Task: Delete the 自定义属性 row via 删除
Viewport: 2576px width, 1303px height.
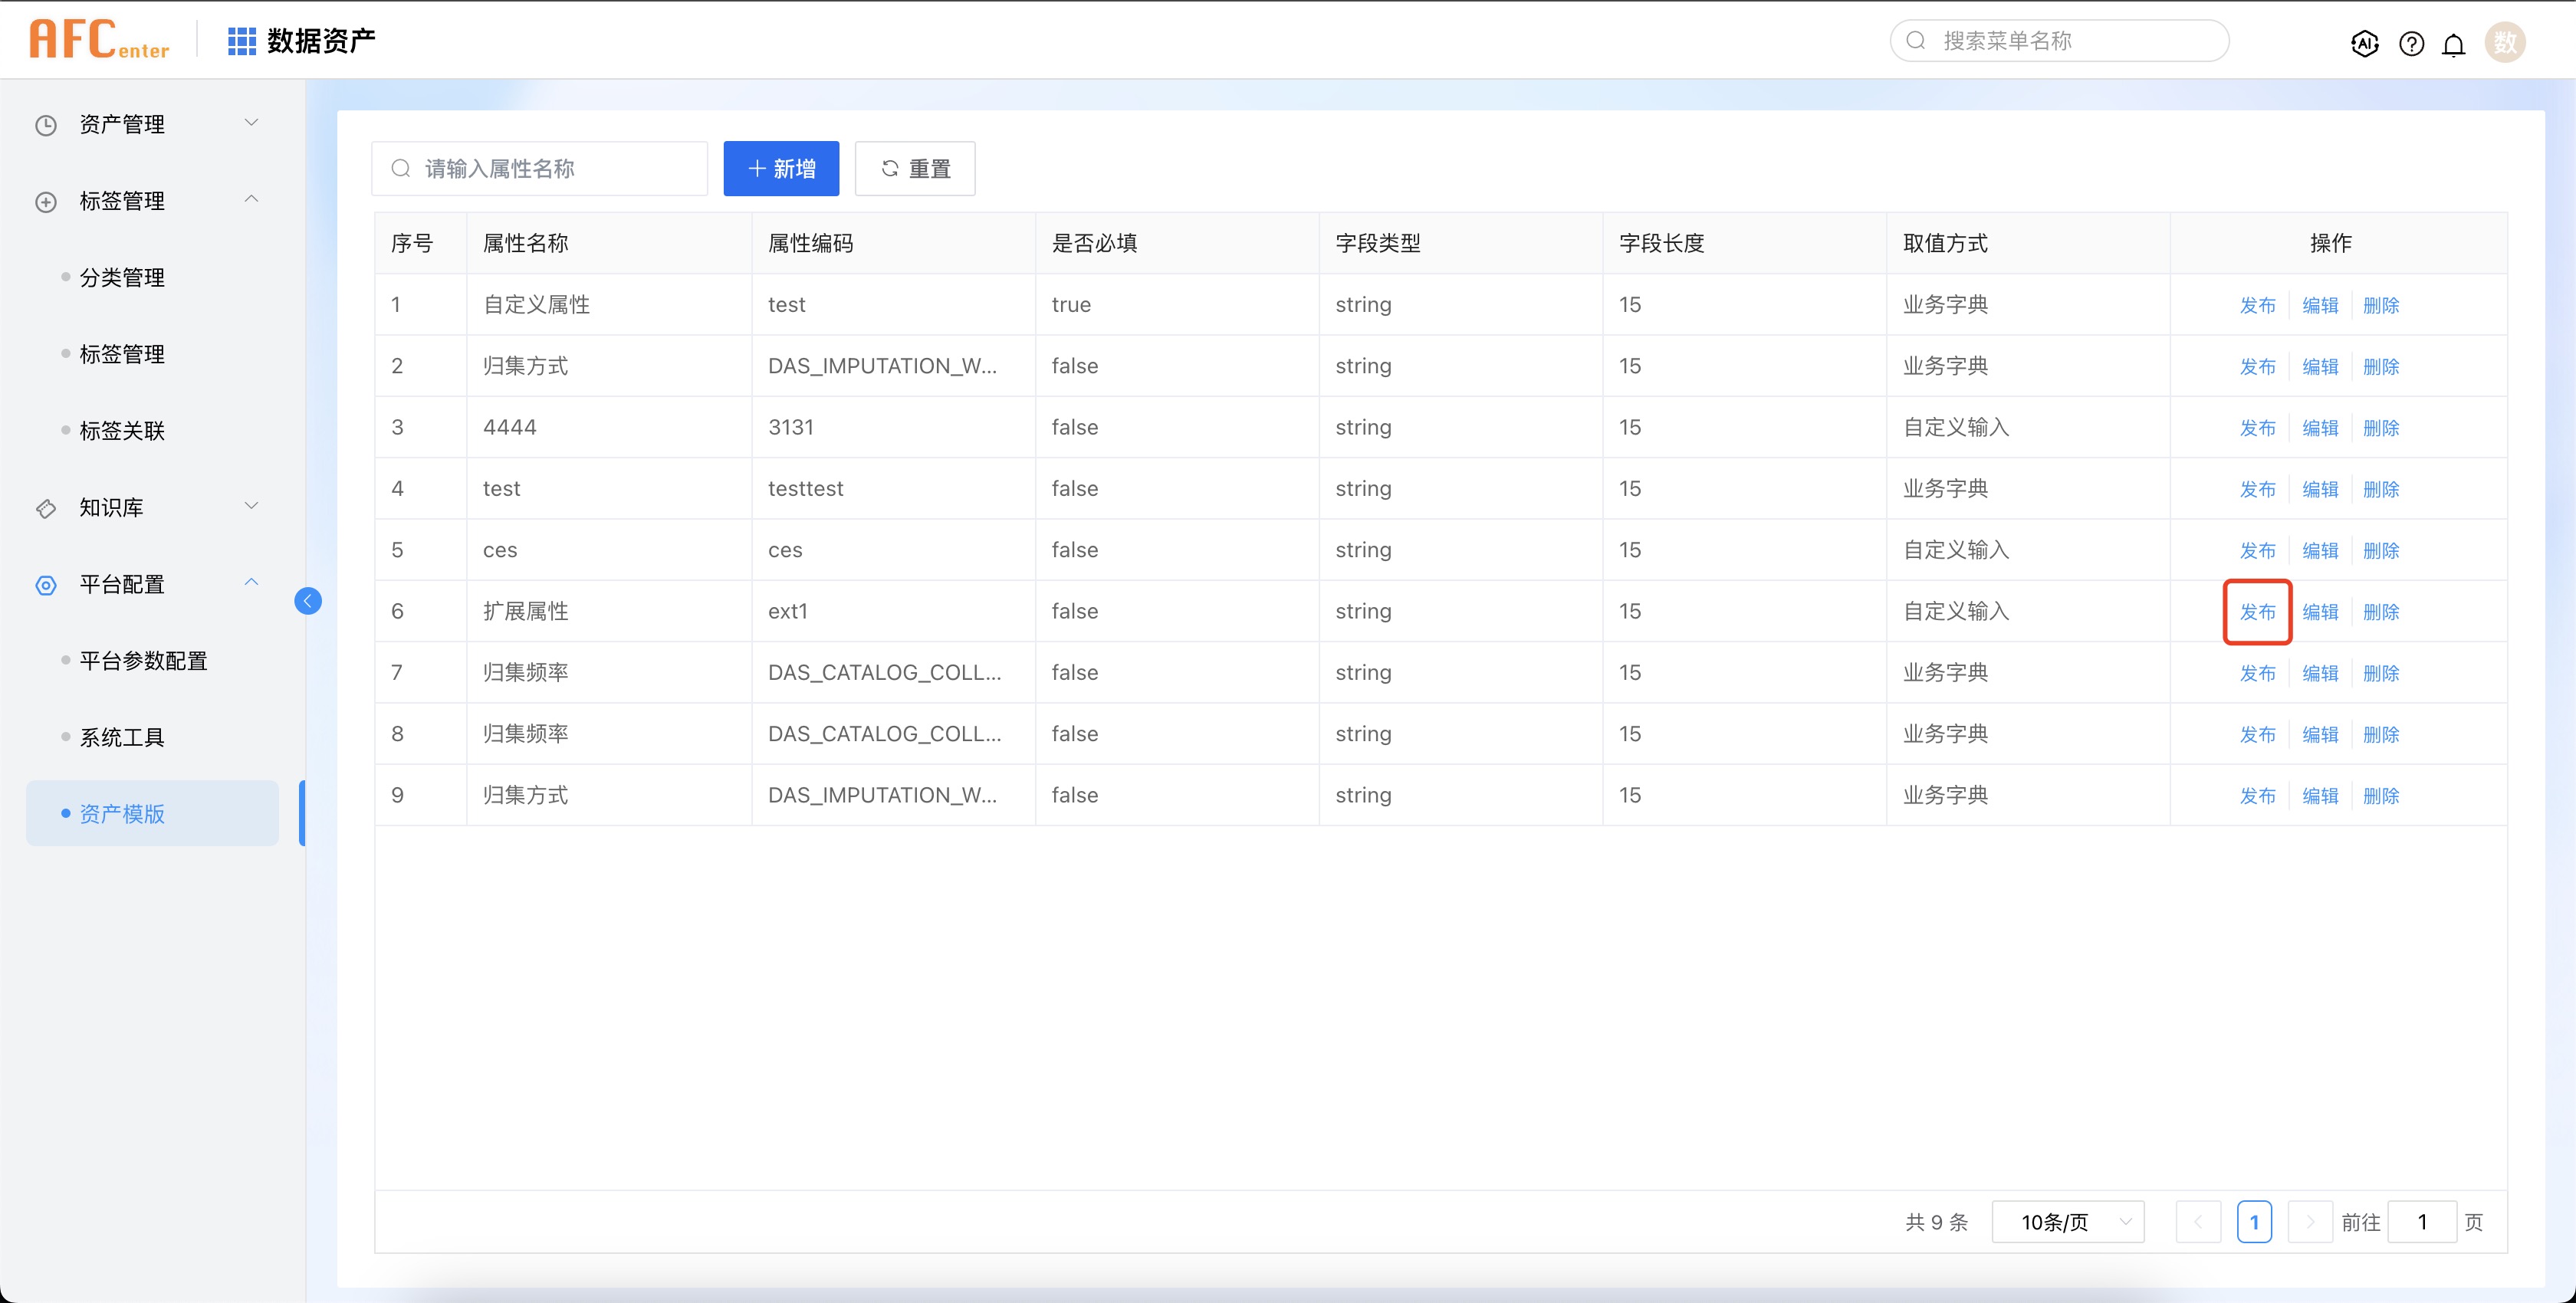Action: (2381, 305)
